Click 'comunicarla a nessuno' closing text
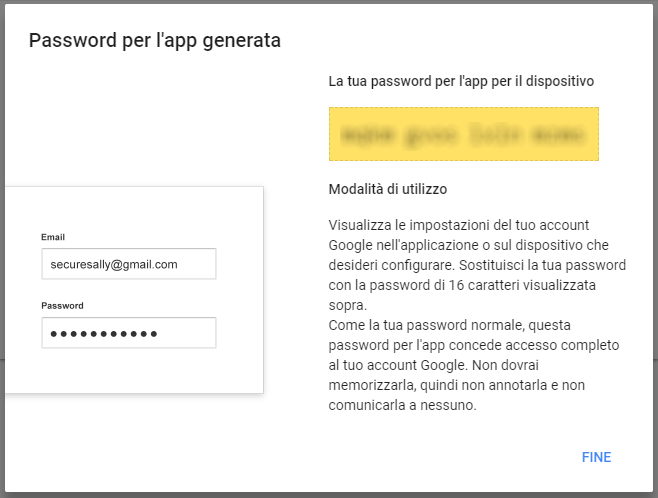The width and height of the screenshot is (658, 498). pos(402,405)
